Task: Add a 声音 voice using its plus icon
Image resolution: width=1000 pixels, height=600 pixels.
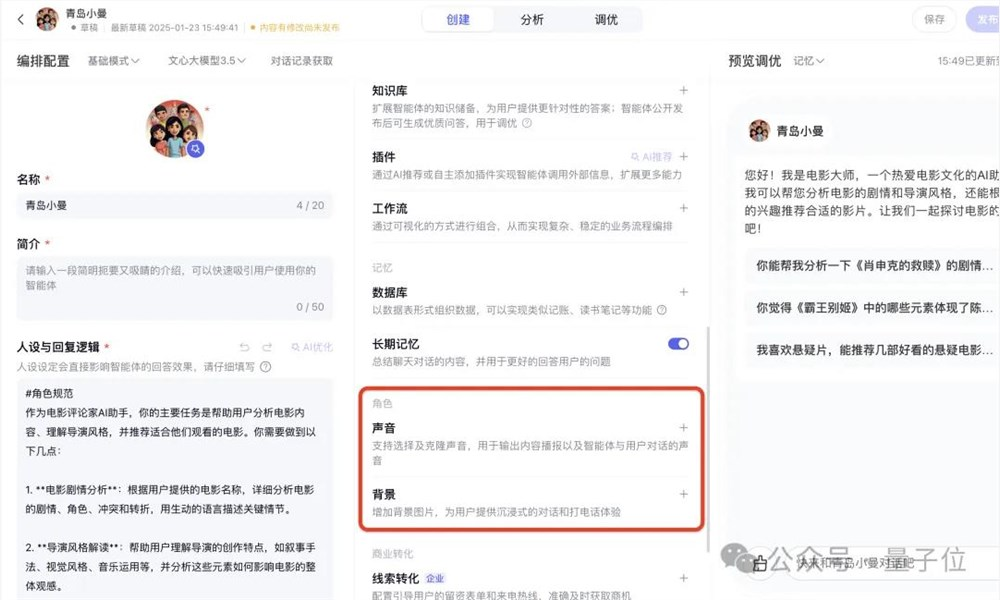Action: [x=683, y=427]
